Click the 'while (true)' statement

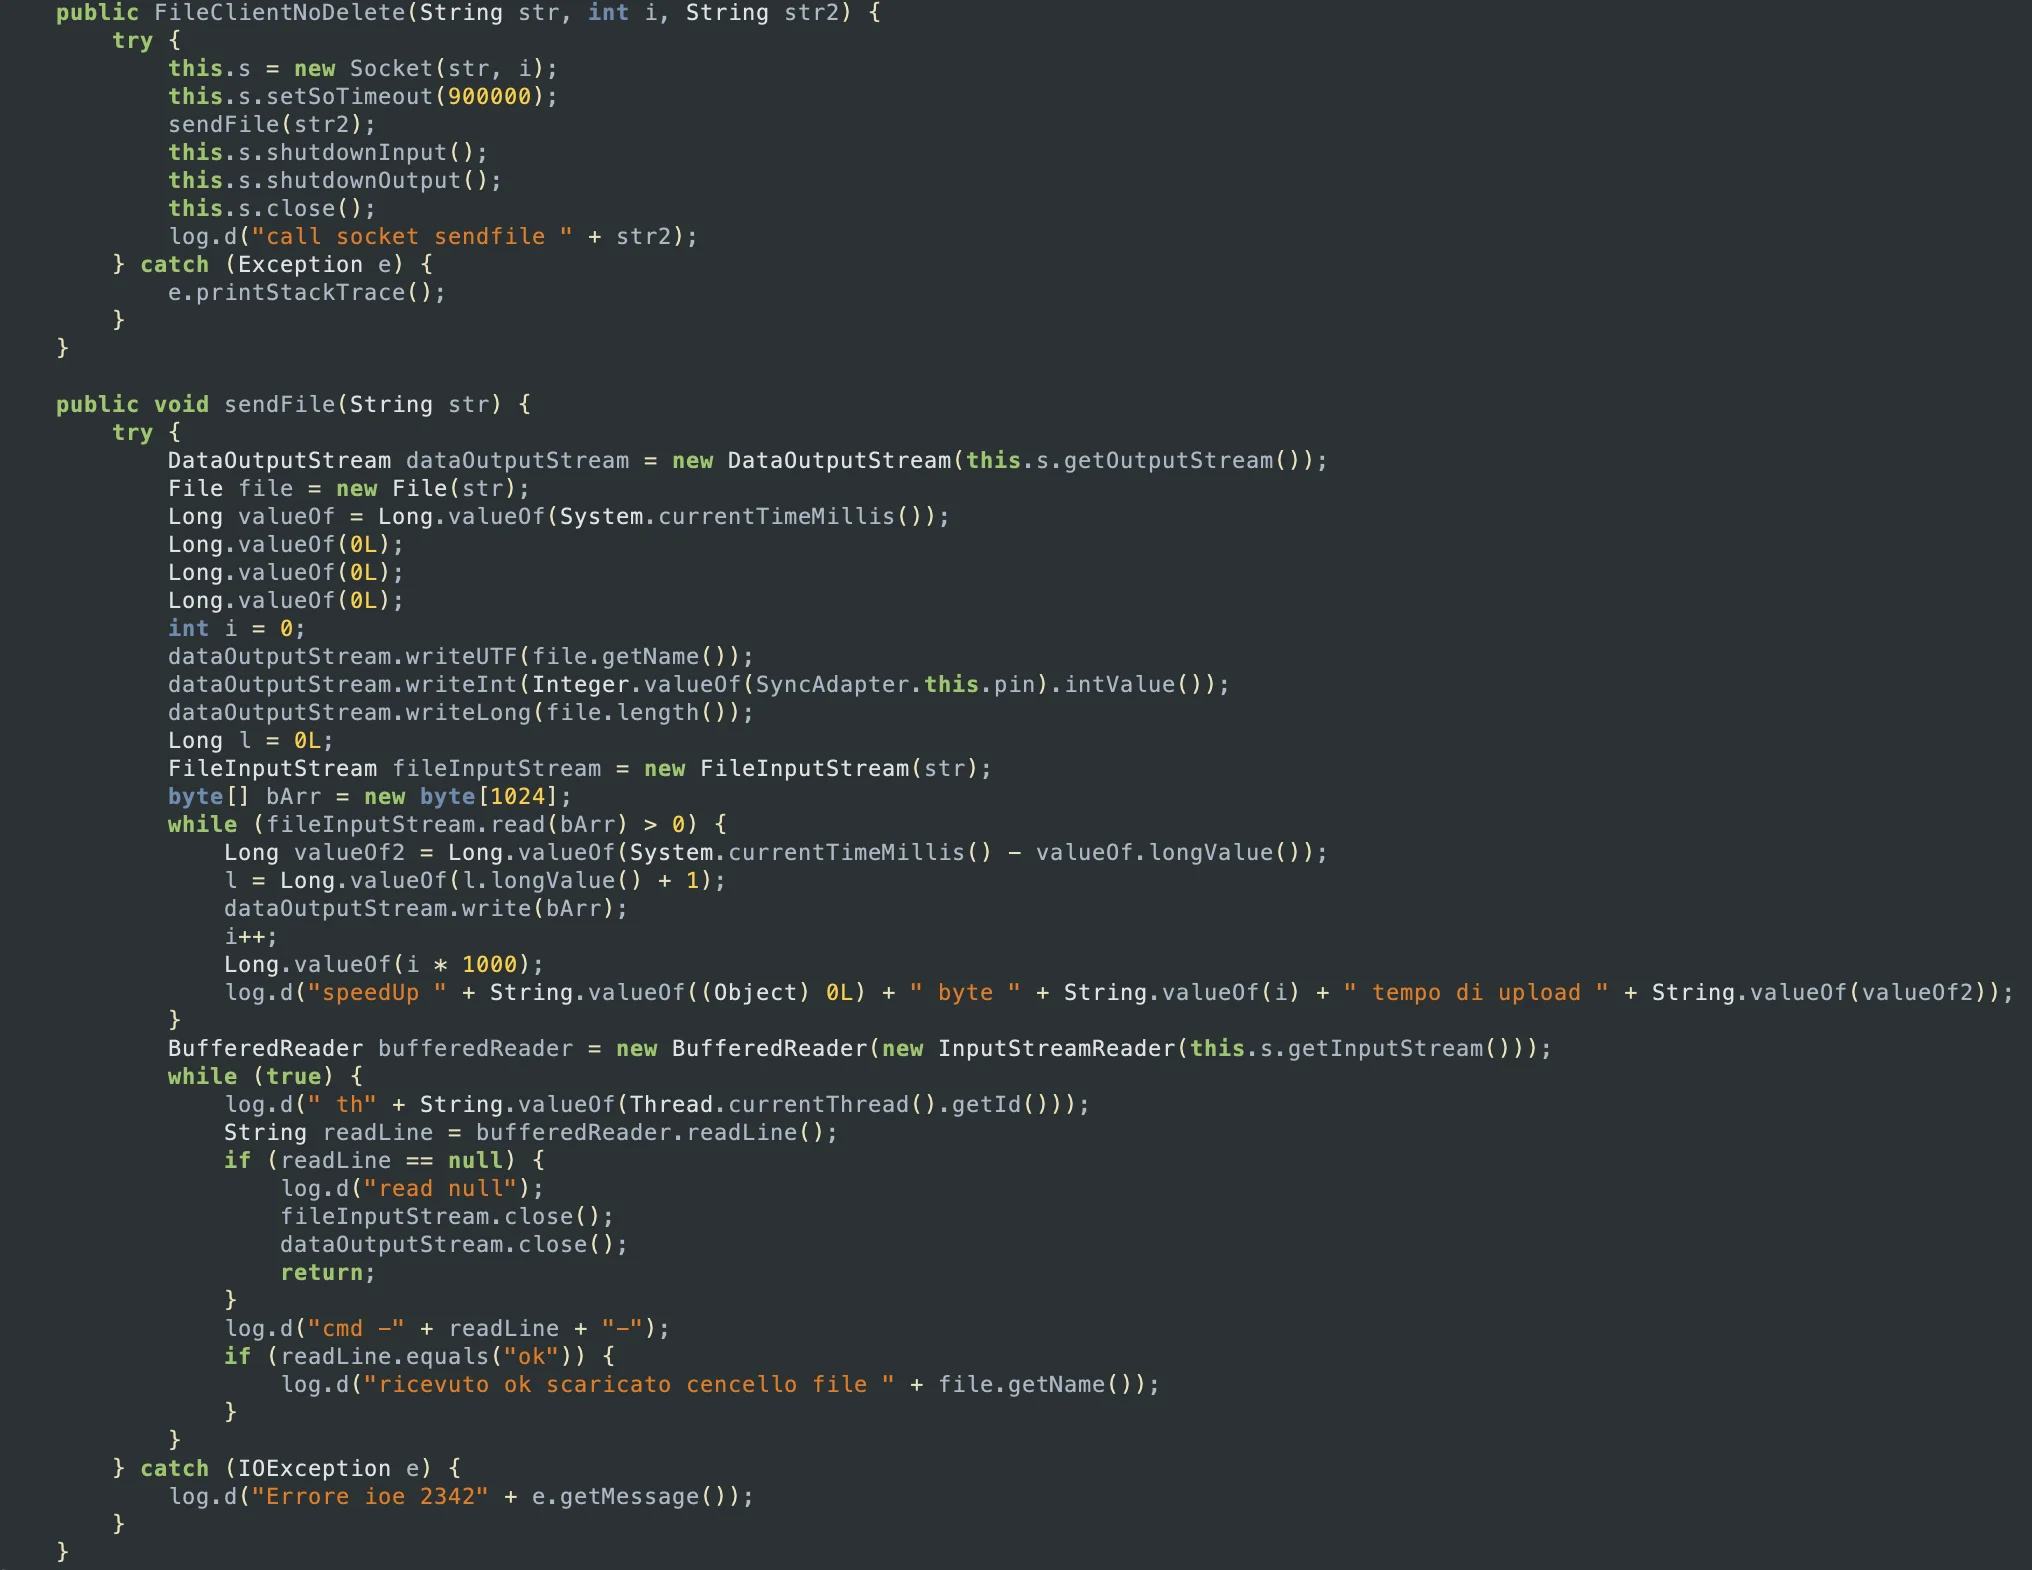pyautogui.click(x=251, y=1077)
